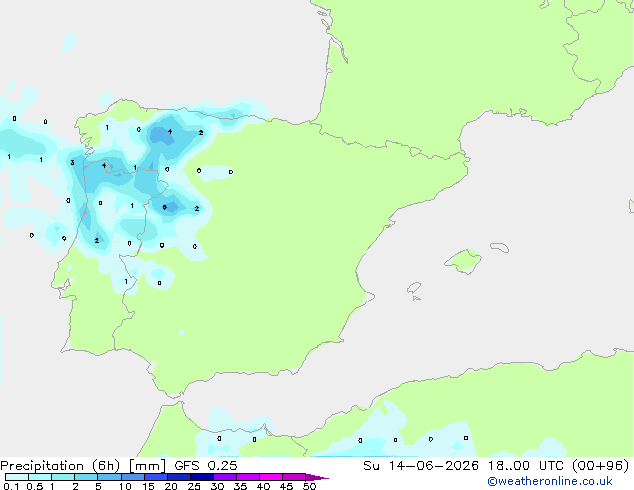Select the '50' legend scale value

[x=309, y=486]
